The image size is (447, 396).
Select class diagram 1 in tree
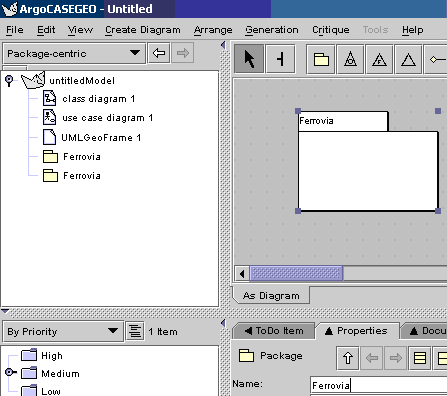click(x=98, y=99)
